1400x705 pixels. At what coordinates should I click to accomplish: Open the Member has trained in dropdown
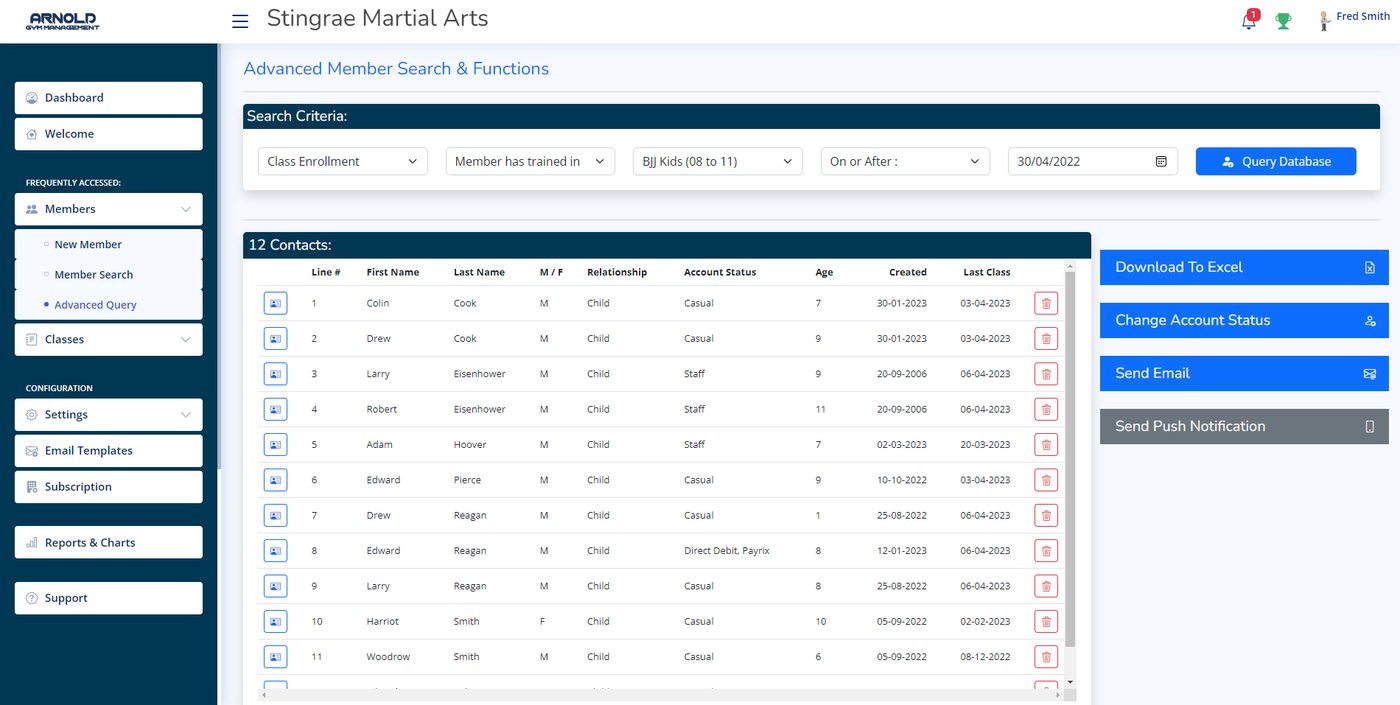530,161
